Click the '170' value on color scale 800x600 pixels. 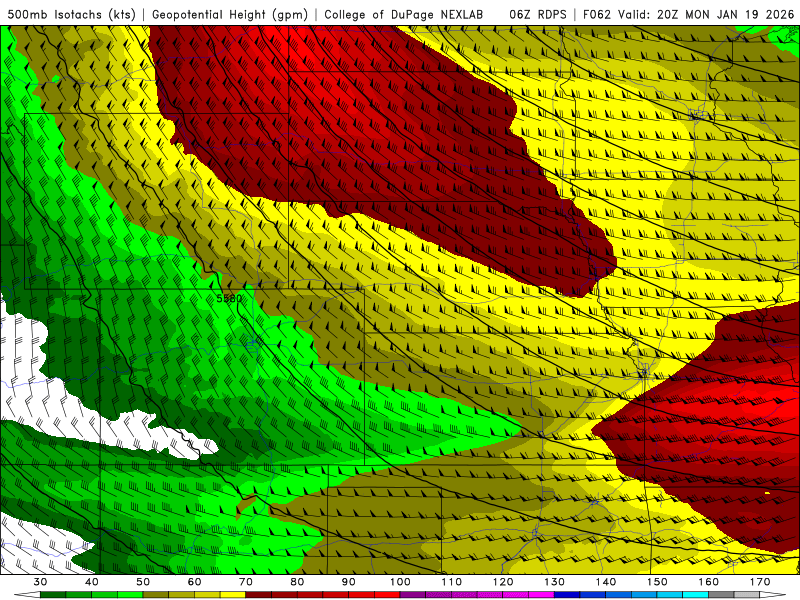click(x=760, y=582)
